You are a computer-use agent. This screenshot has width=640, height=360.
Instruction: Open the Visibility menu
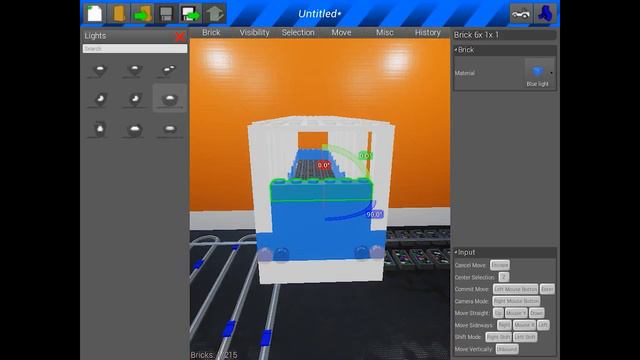[x=254, y=32]
